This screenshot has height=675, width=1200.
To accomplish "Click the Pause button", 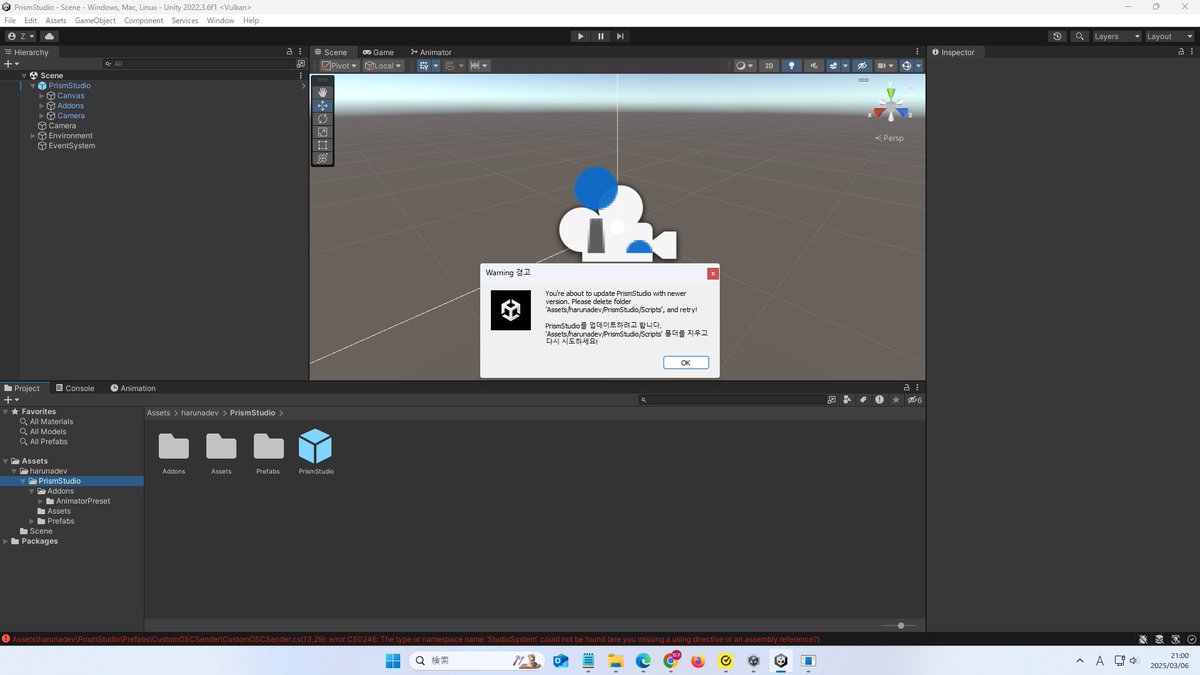I will coord(600,36).
